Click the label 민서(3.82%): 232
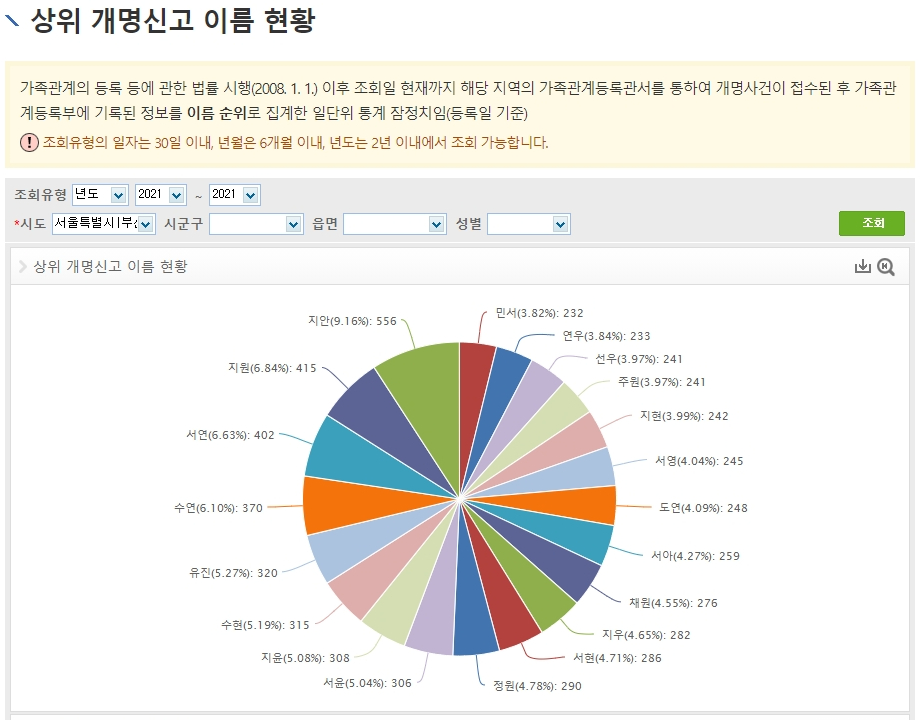 [x=539, y=314]
